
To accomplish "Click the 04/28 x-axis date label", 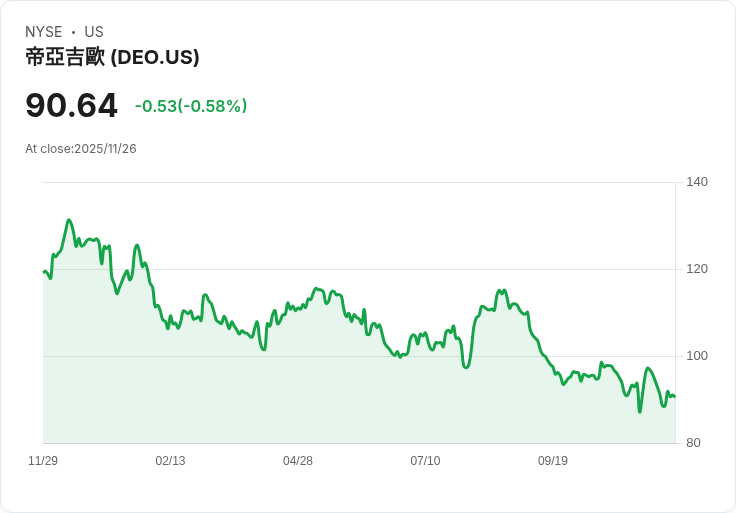I will 298,461.
